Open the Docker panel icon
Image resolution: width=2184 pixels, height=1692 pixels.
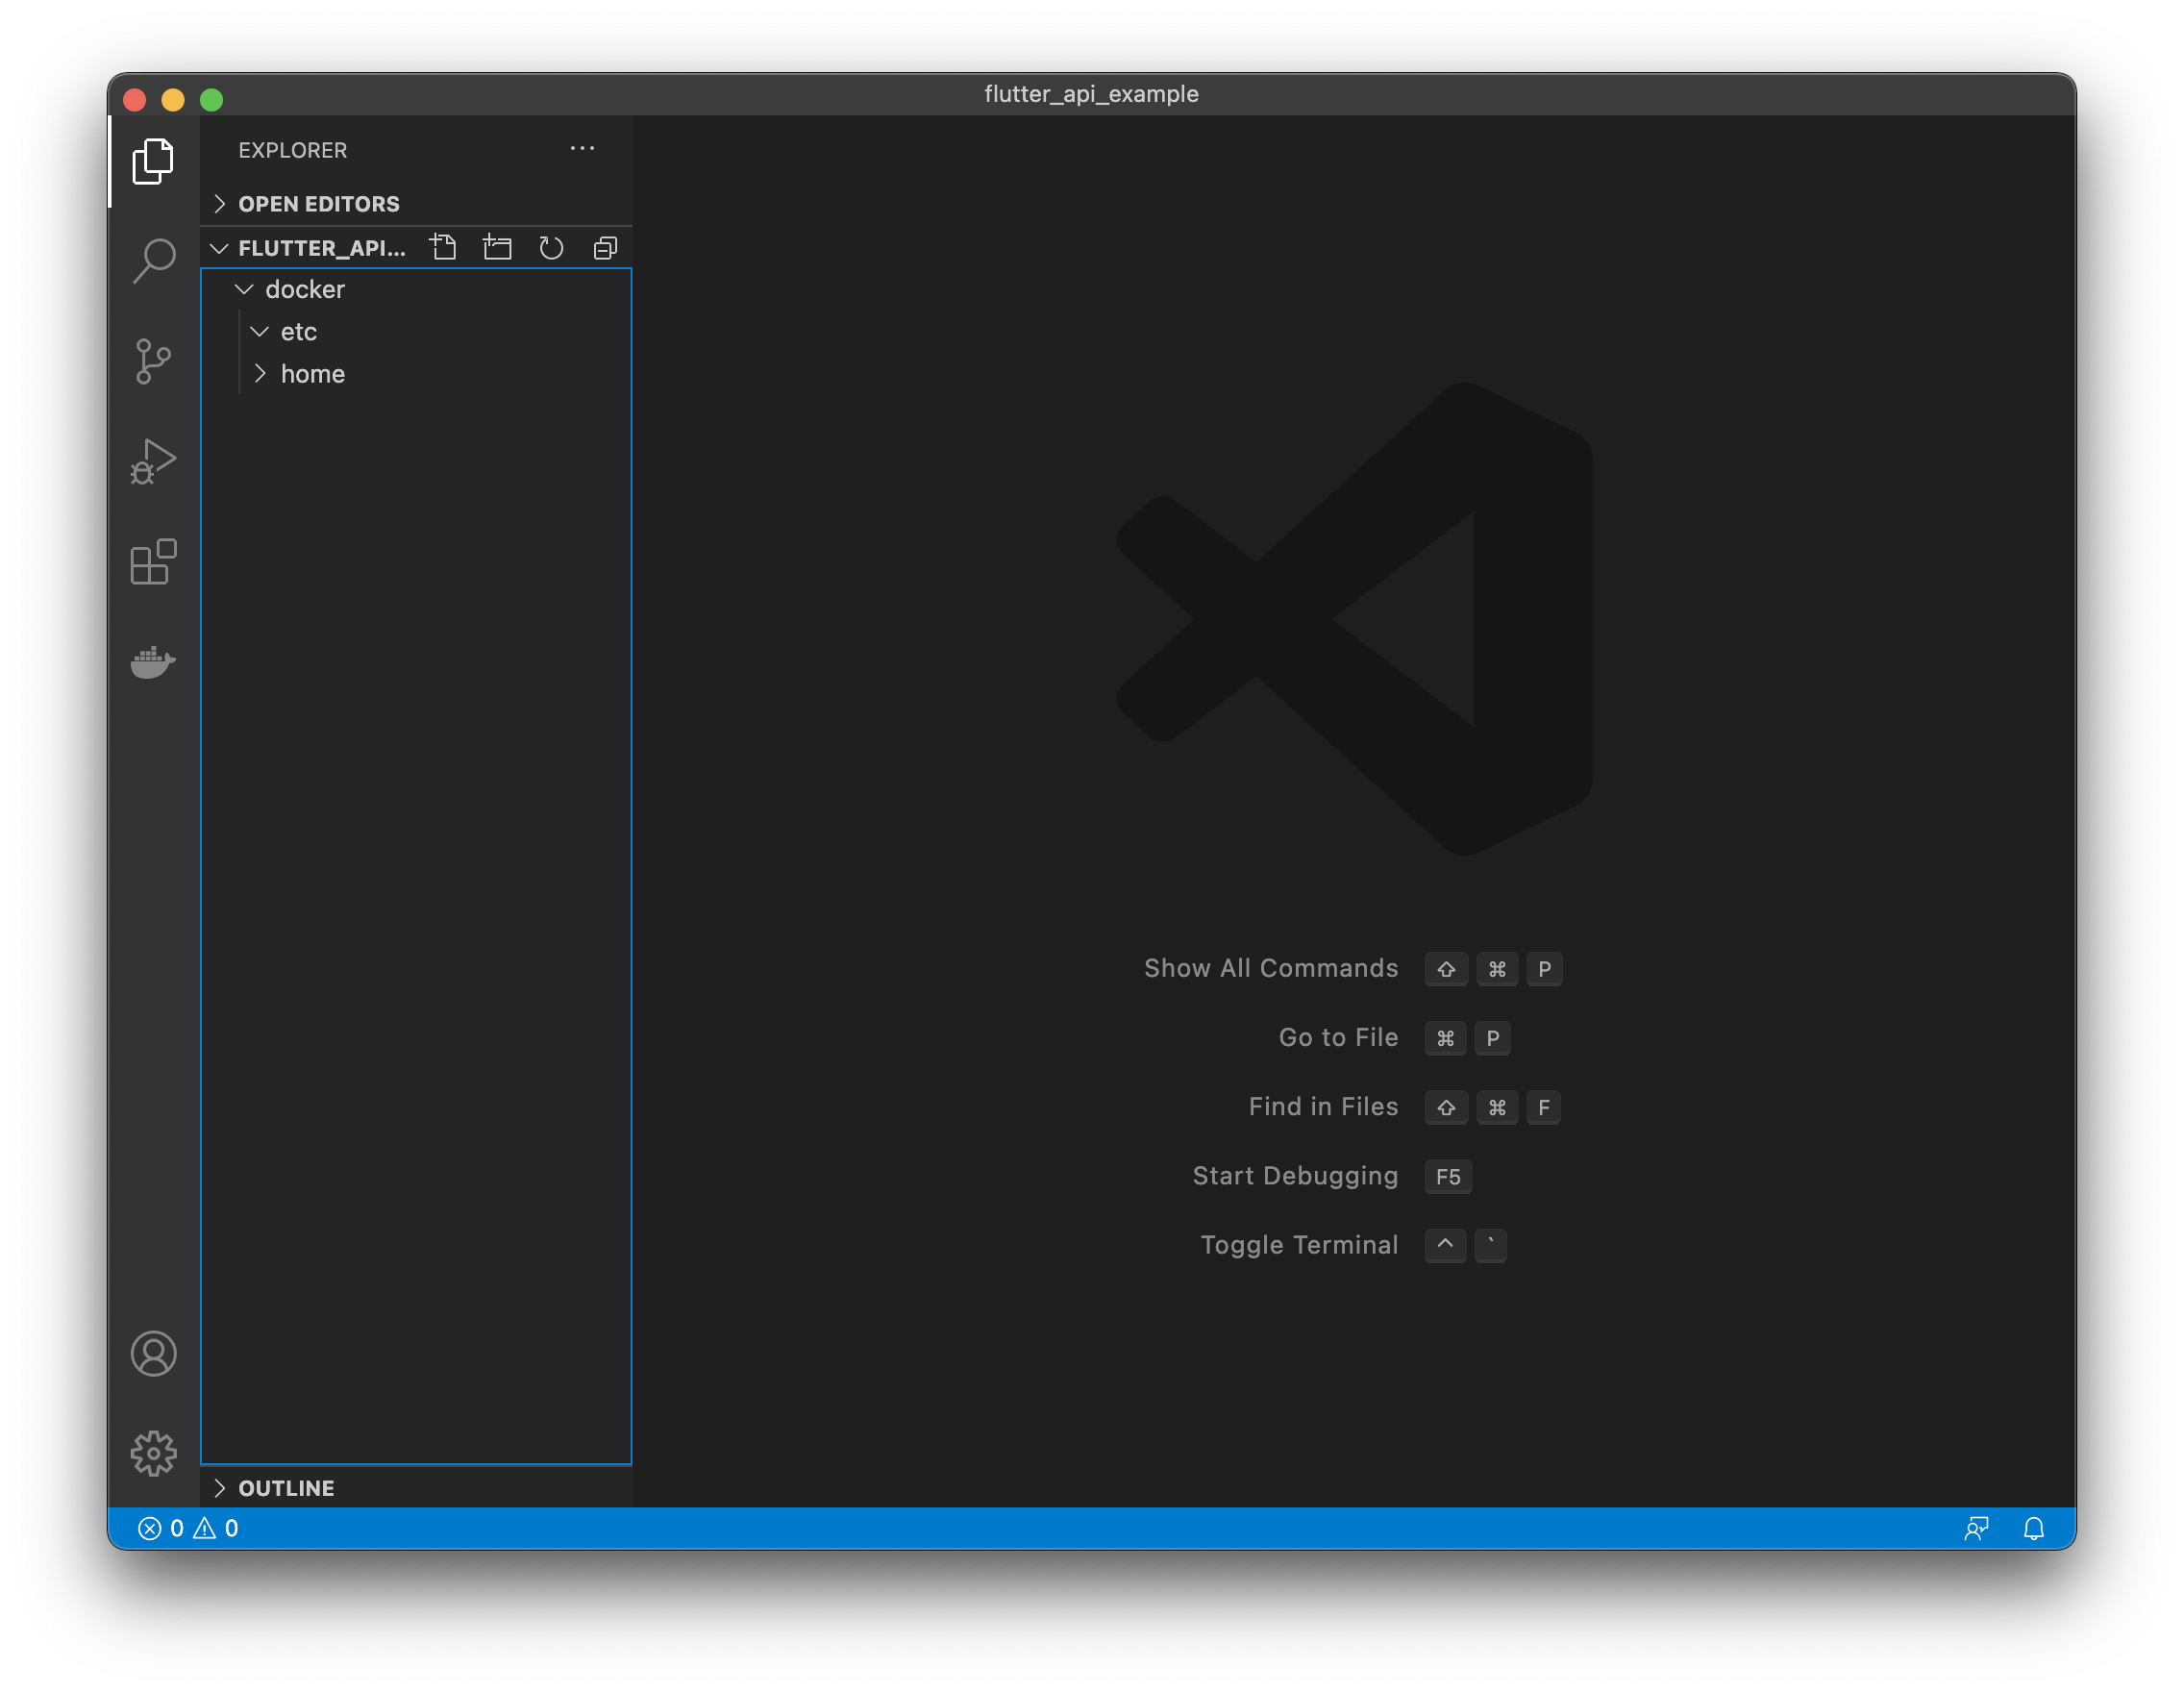coord(153,661)
